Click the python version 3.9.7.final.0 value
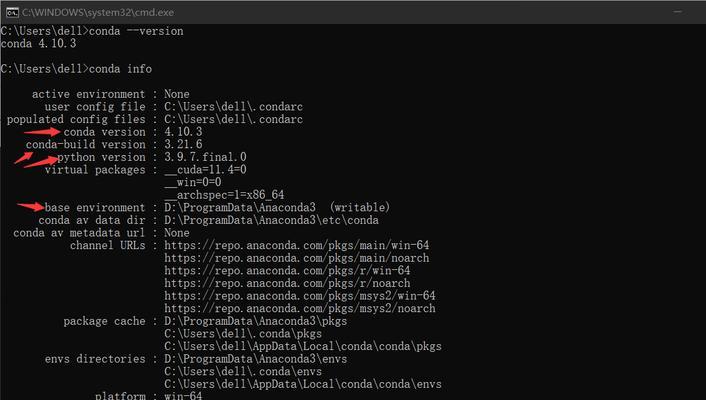The height and width of the screenshot is (400, 706). (x=205, y=157)
